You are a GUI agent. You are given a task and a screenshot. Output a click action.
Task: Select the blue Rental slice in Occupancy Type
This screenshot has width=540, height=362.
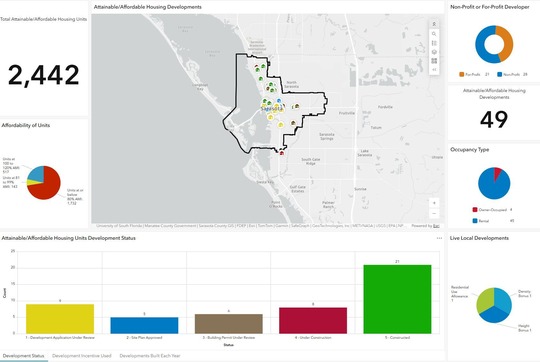coord(492,188)
